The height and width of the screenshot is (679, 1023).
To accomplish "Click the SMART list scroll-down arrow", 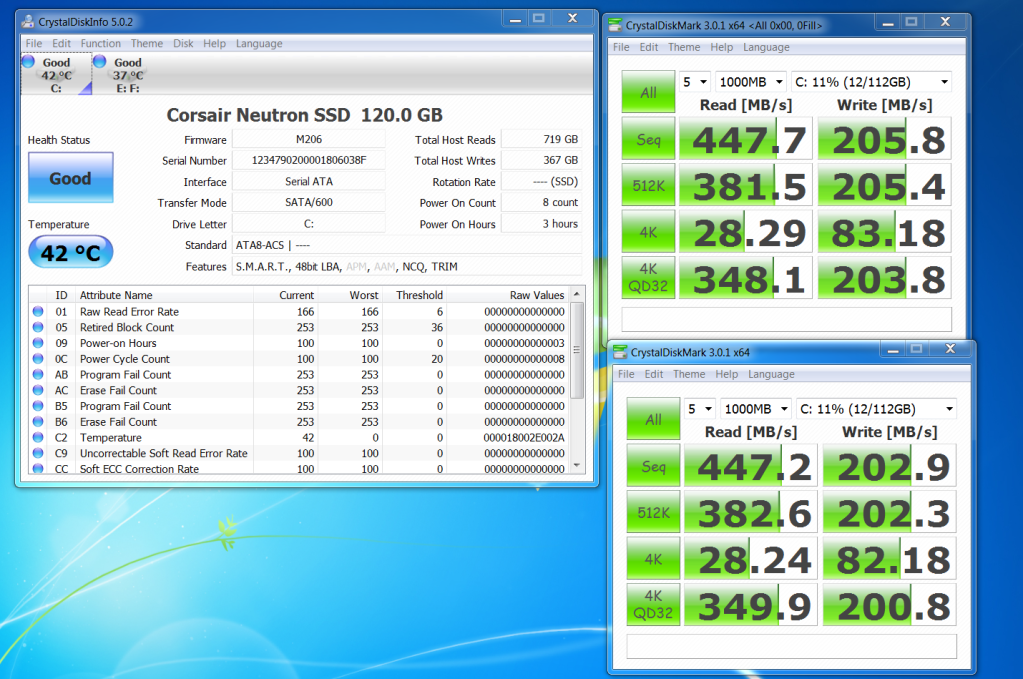I will pyautogui.click(x=577, y=465).
